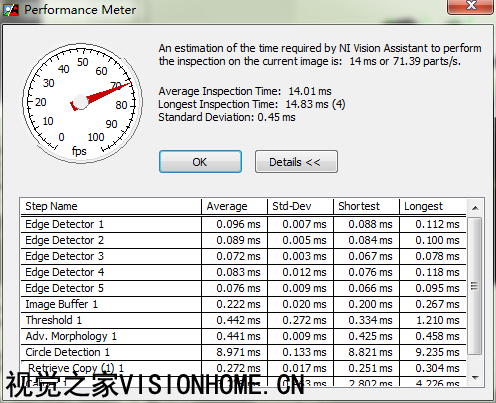496x403 pixels.
Task: Select the Image Buffer 1 row
Action: point(243,304)
